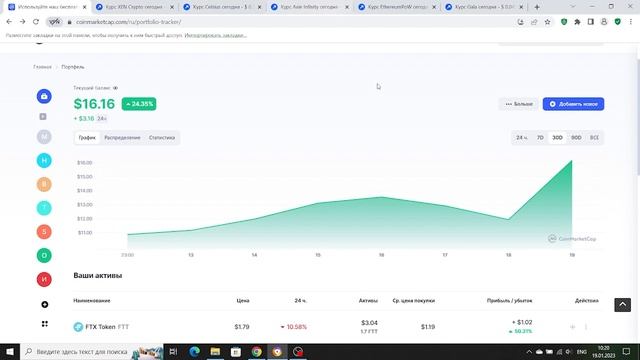Switch to the 'График' tab

click(87, 138)
